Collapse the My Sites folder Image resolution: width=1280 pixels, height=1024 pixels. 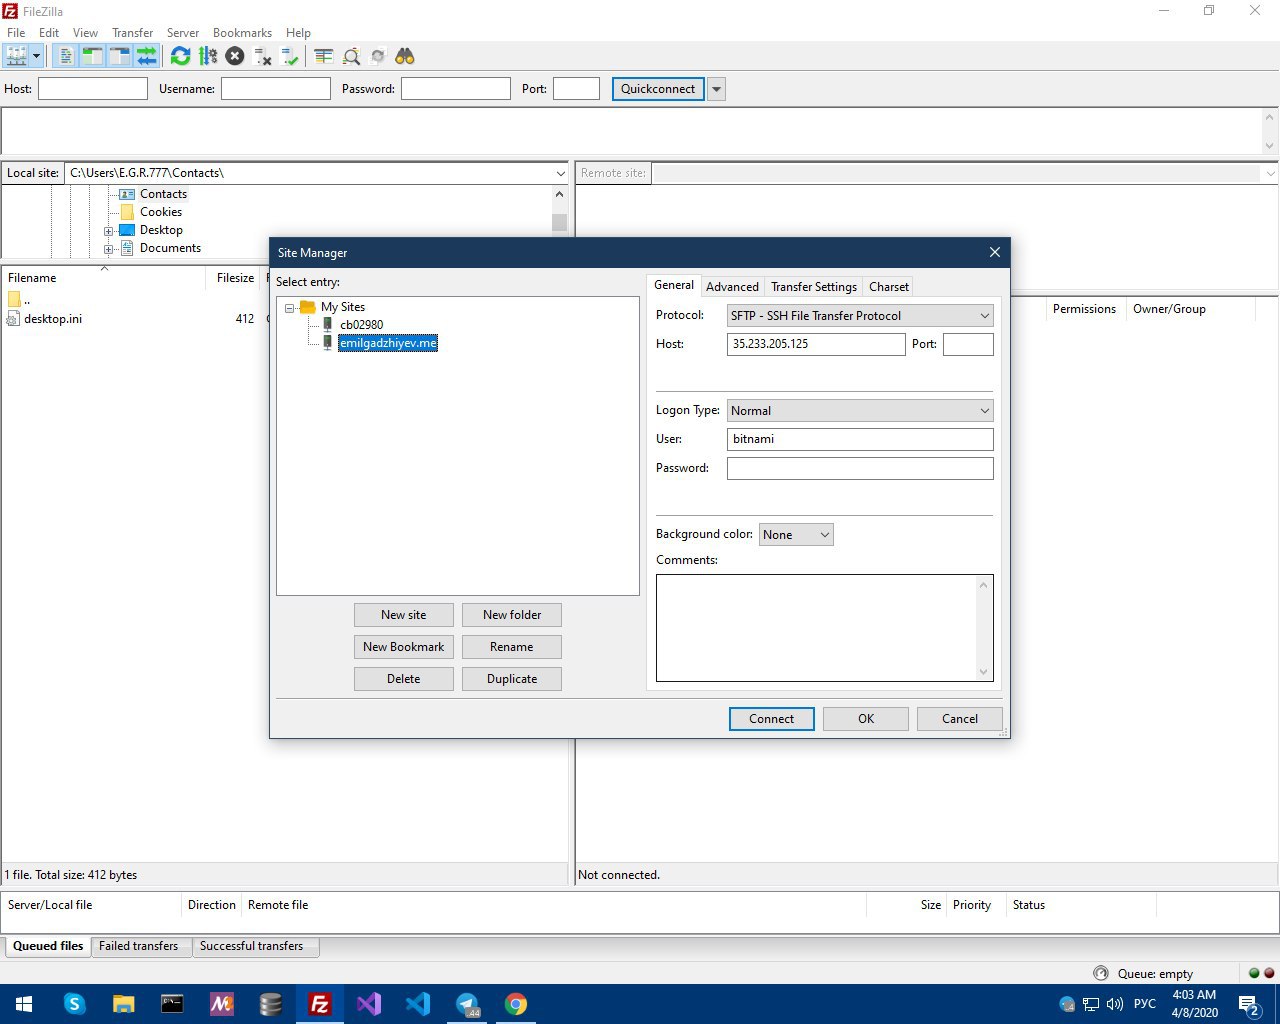(x=290, y=308)
